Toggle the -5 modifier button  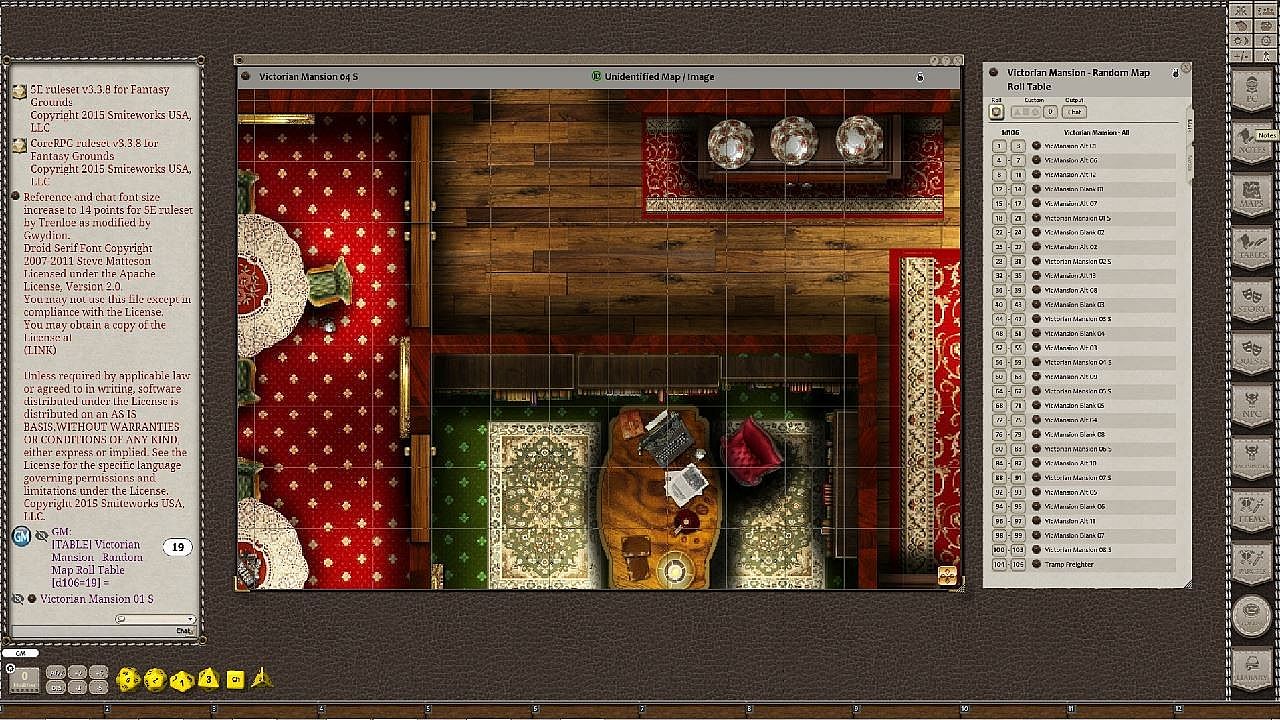(98, 687)
